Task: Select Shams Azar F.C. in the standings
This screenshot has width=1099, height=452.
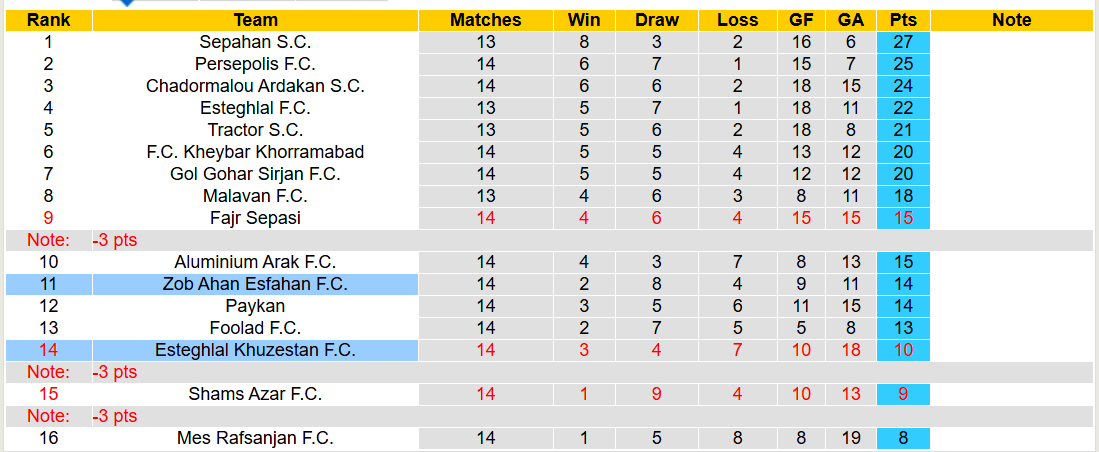Action: [255, 394]
